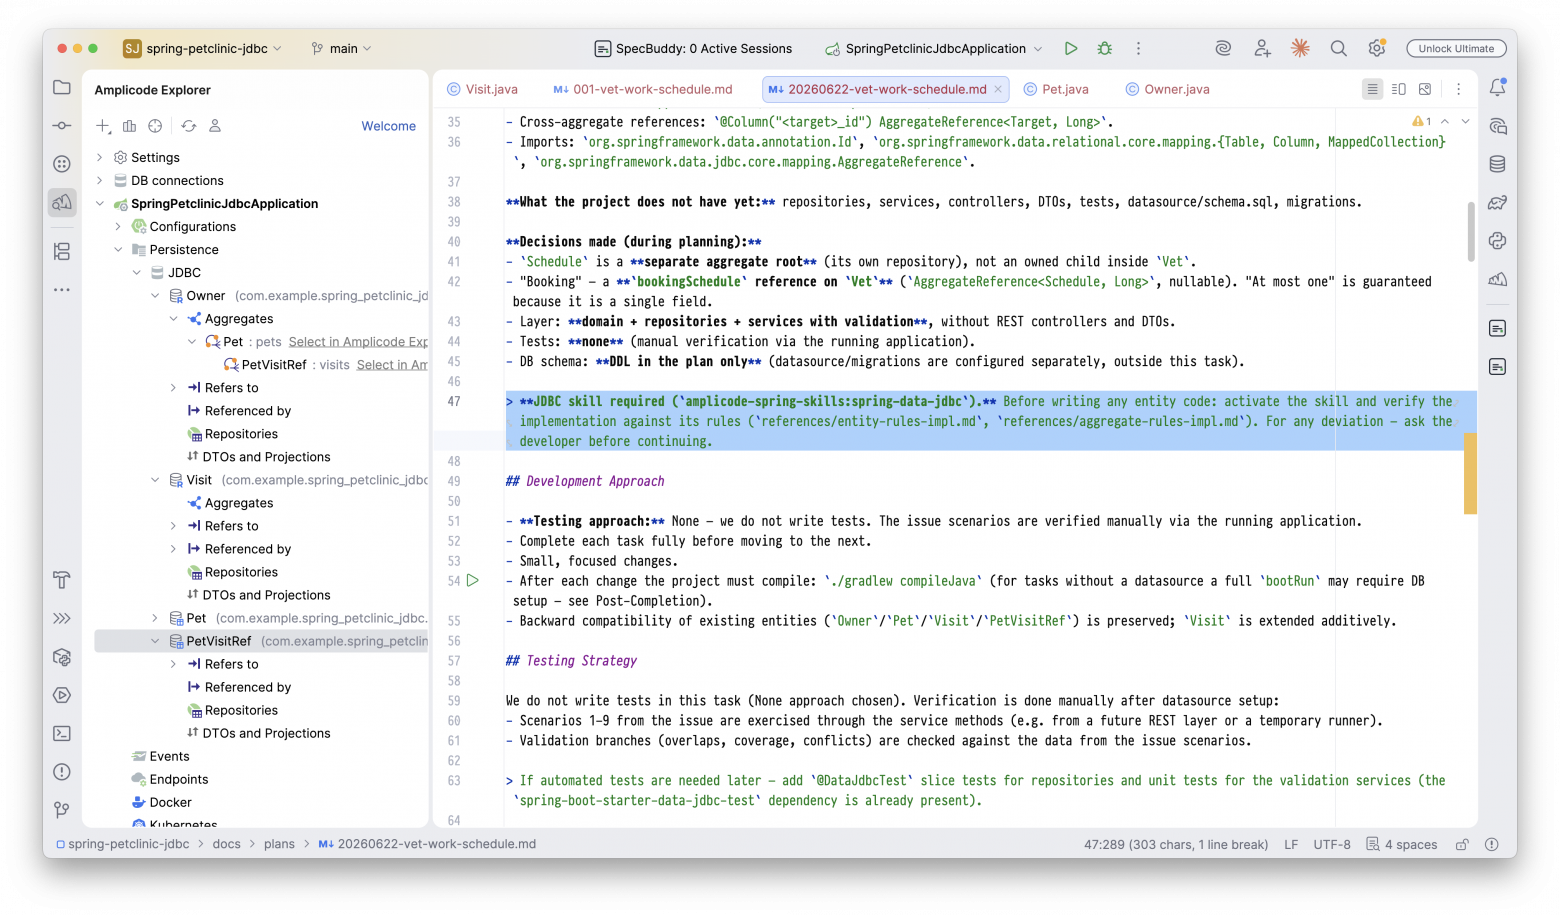
Task: Expand the Configurations node
Action: pyautogui.click(x=118, y=226)
